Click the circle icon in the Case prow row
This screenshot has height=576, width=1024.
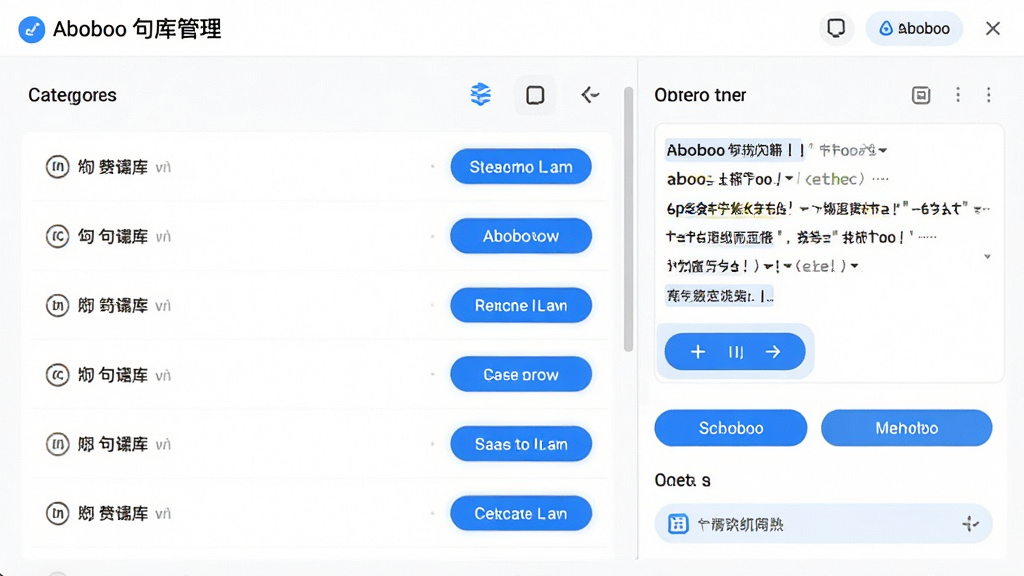tap(57, 375)
